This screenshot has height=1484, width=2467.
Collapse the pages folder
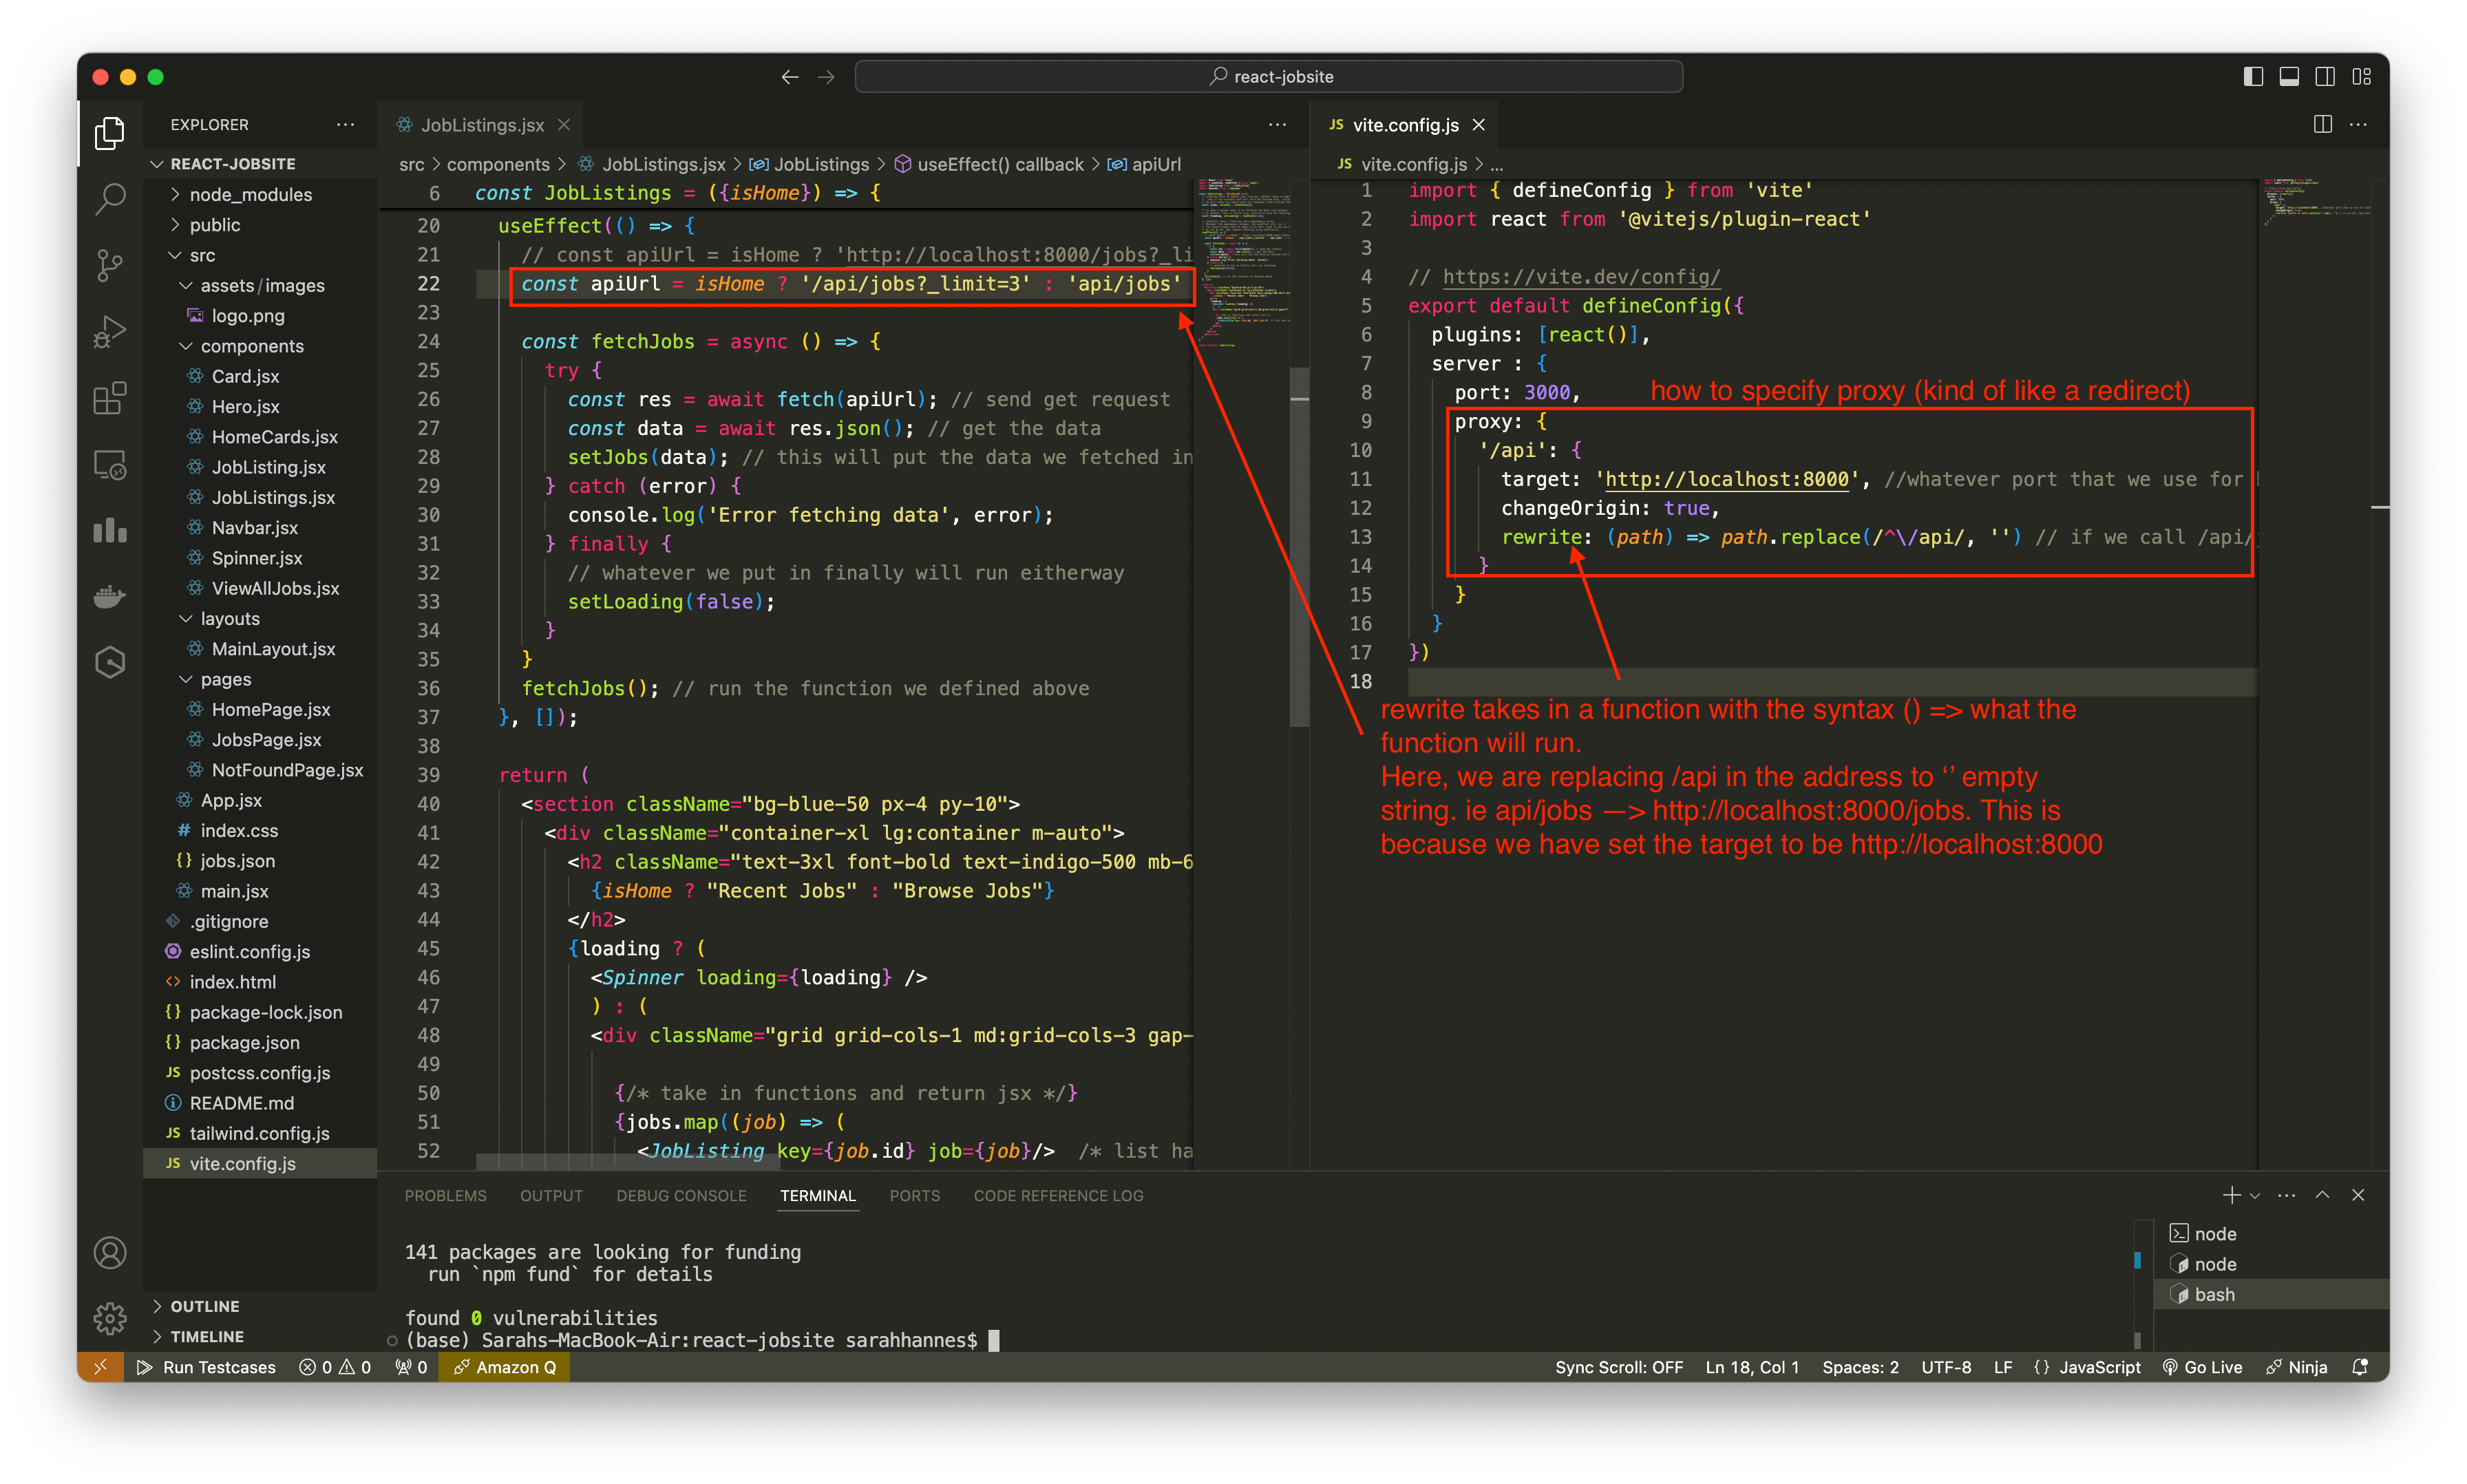(x=226, y=679)
